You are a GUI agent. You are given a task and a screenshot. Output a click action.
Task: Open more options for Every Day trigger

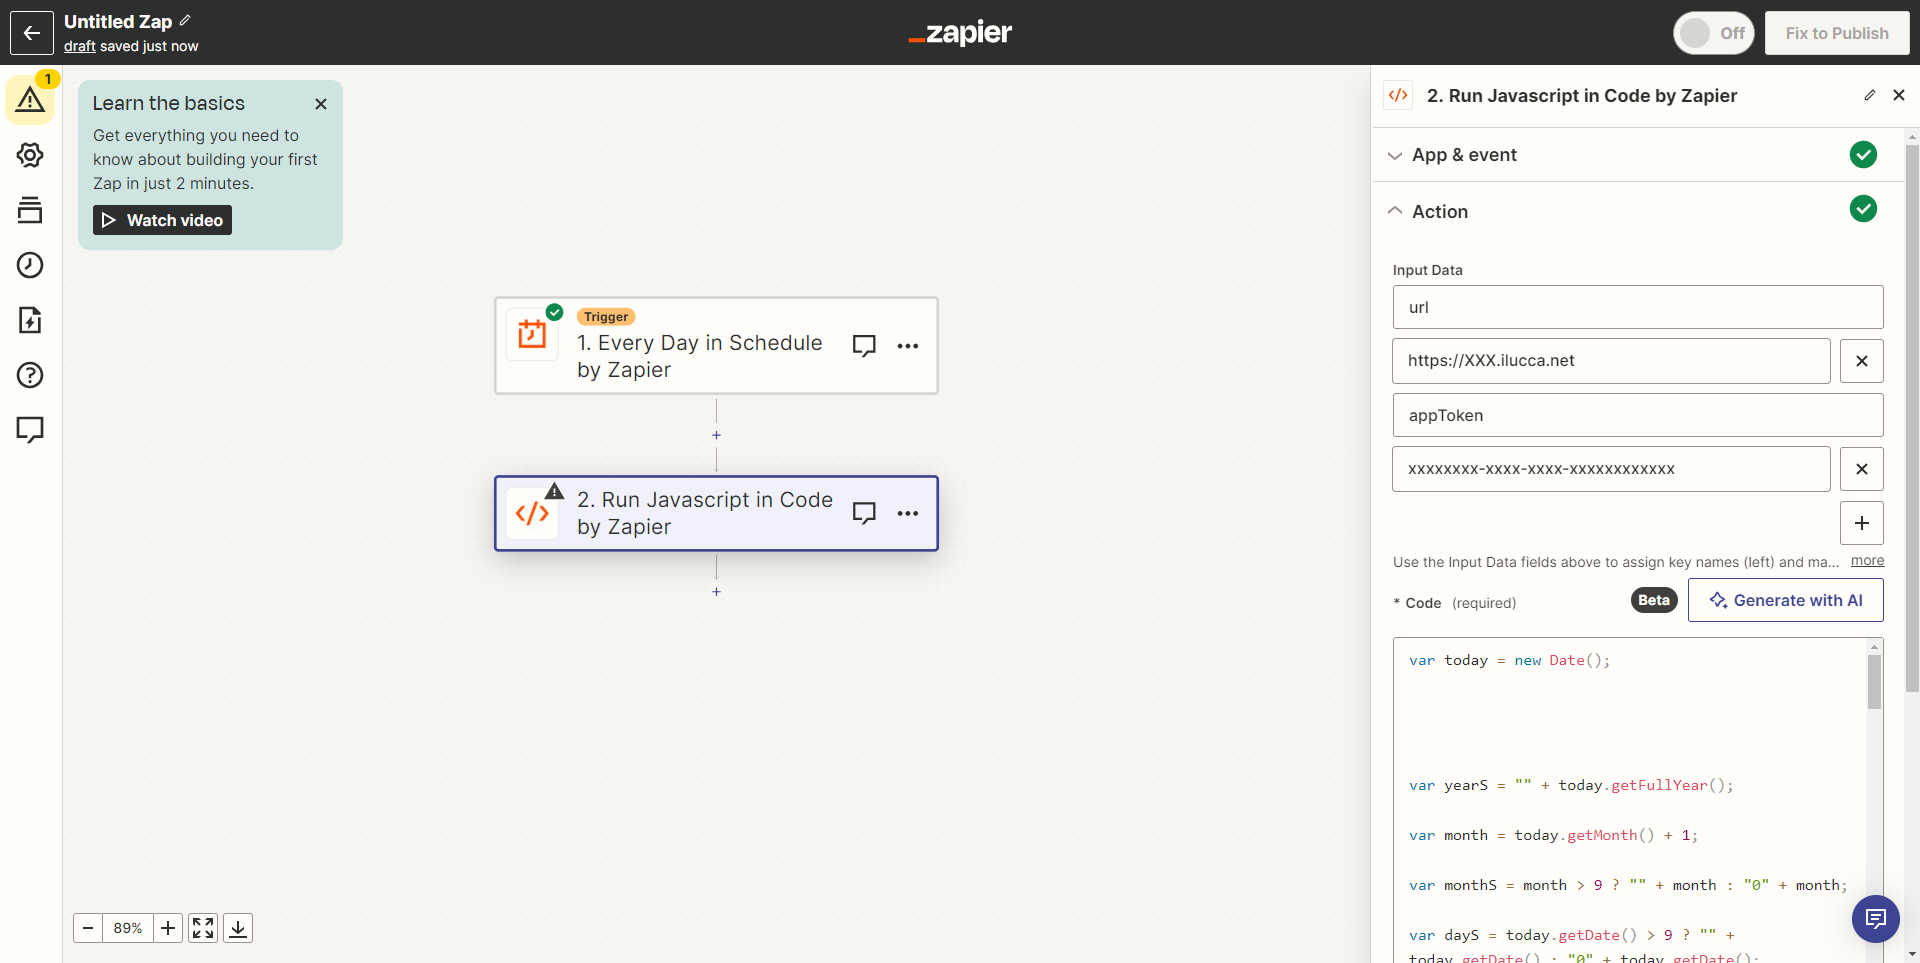(908, 346)
